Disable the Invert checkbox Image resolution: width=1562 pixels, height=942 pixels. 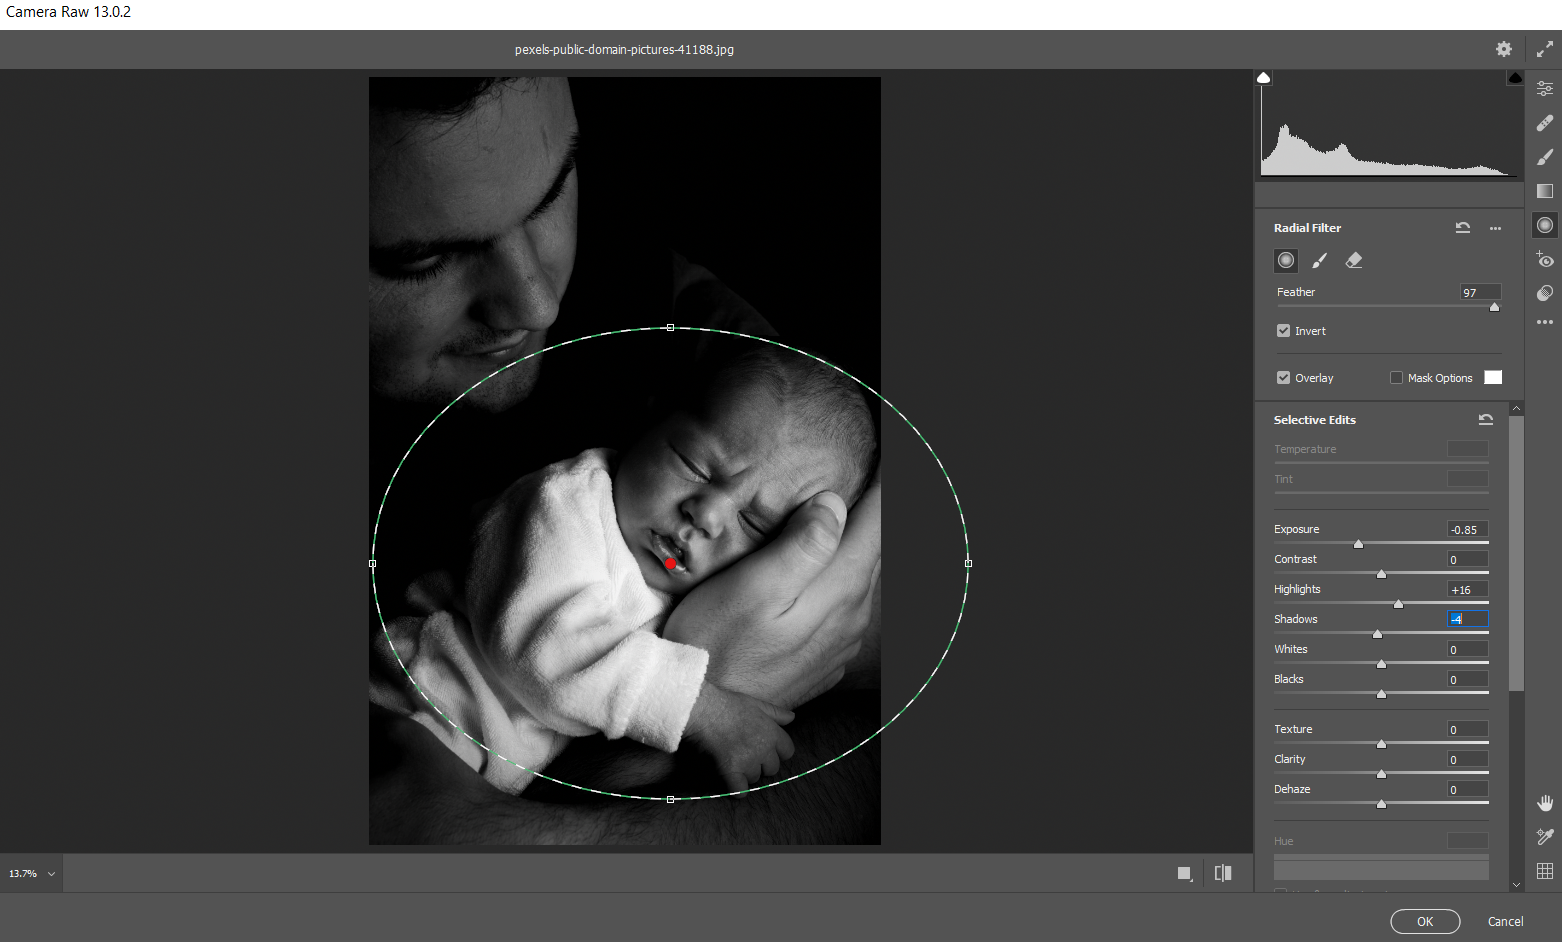(x=1284, y=330)
